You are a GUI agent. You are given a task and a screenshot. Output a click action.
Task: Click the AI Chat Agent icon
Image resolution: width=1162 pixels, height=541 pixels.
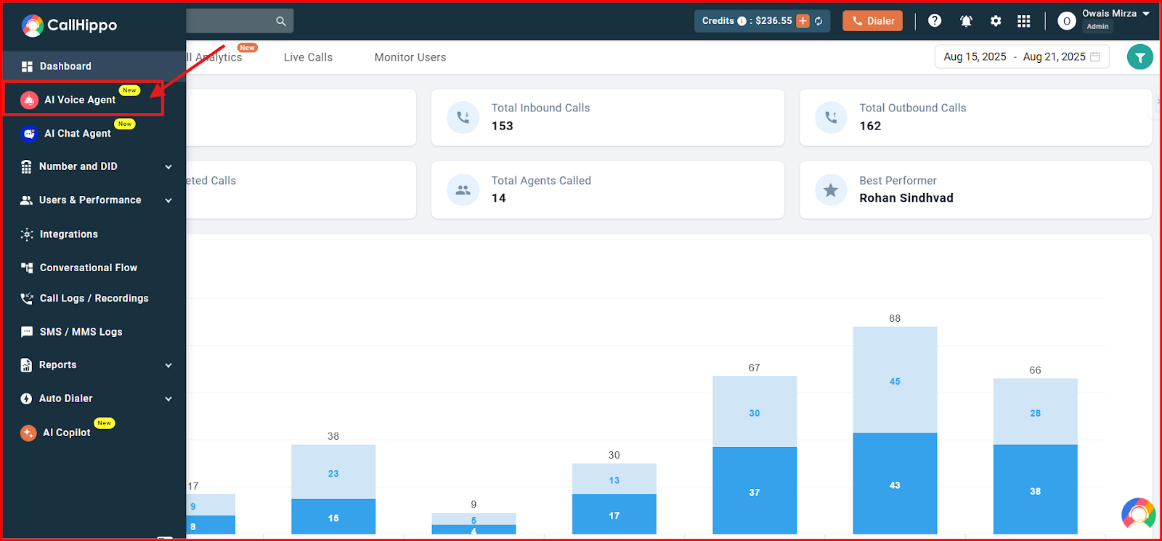point(29,134)
